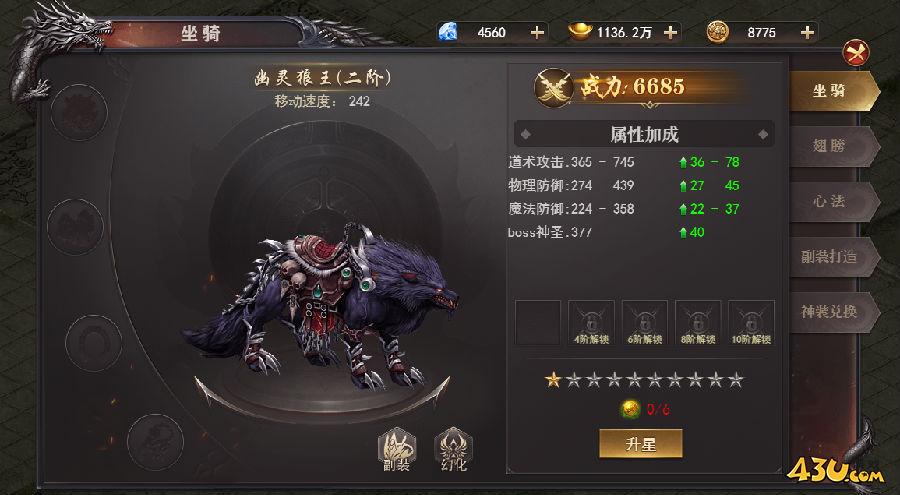Add gold ingots with plus icon

point(670,33)
